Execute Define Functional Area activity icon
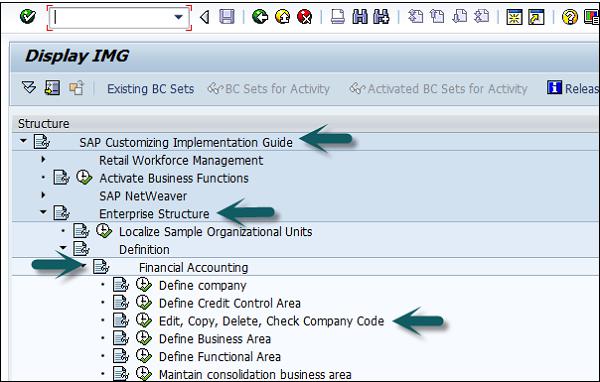 [143, 356]
